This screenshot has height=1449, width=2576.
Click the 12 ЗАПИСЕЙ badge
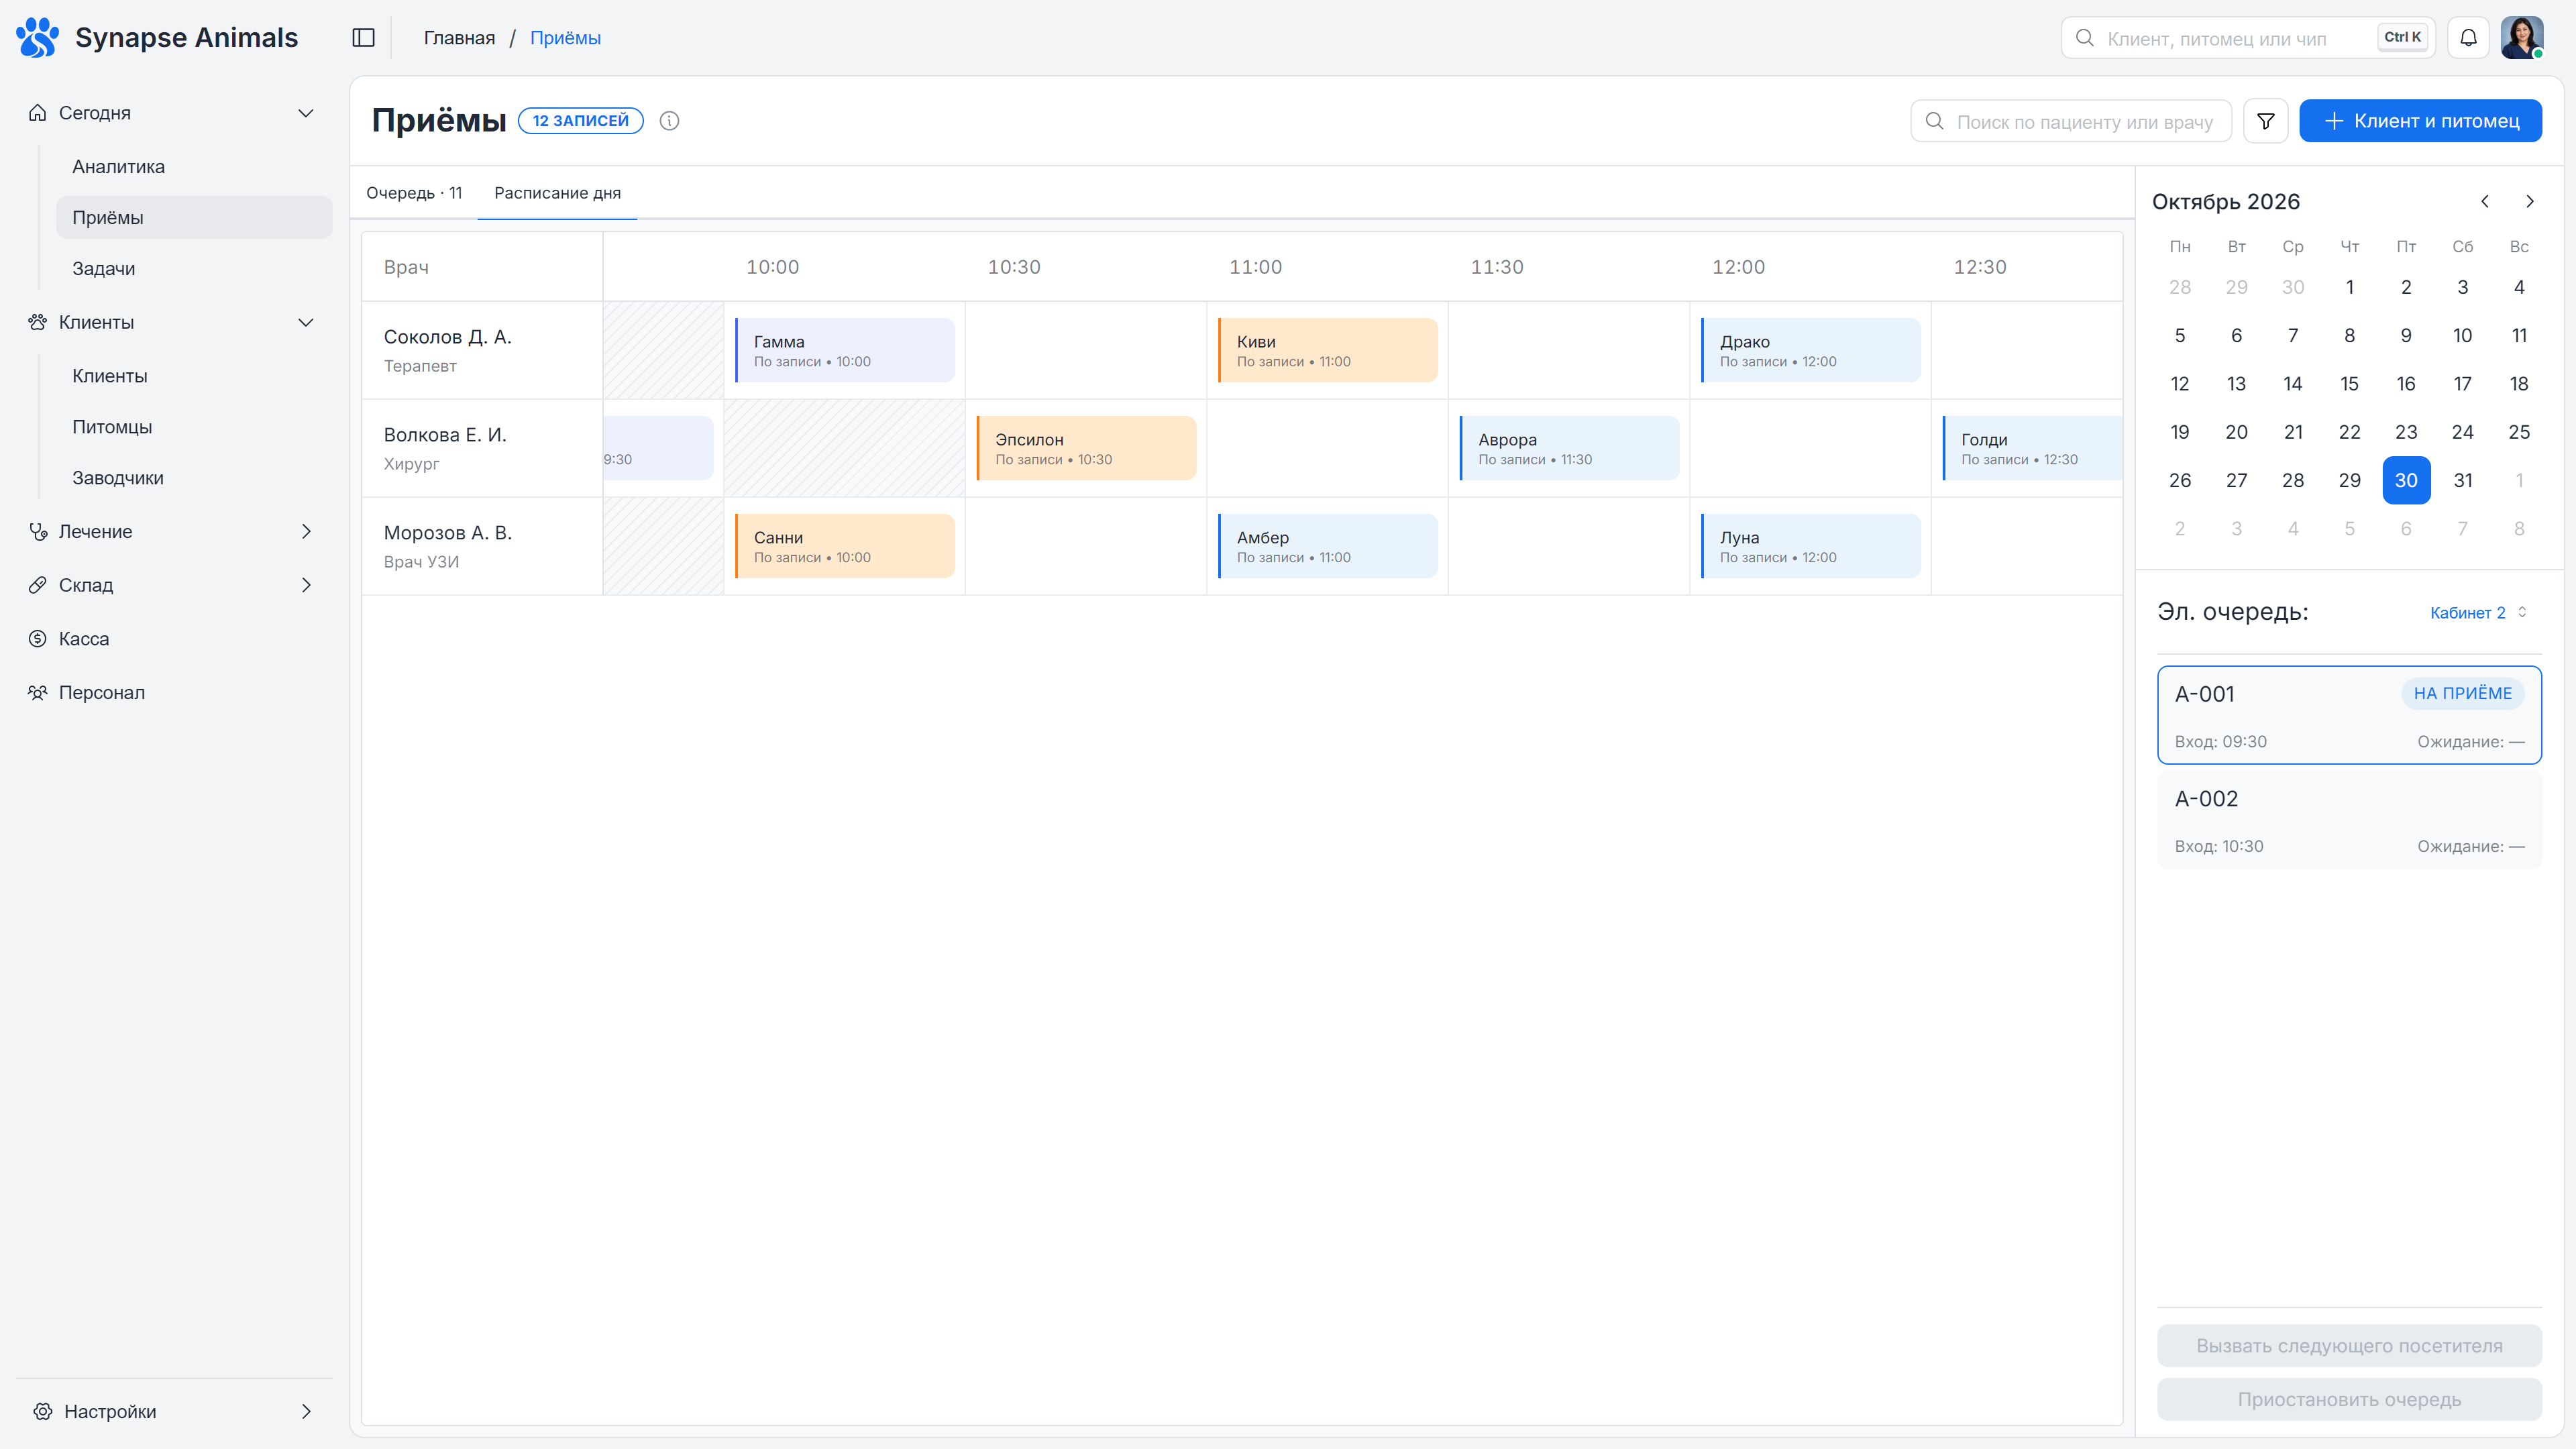click(580, 121)
